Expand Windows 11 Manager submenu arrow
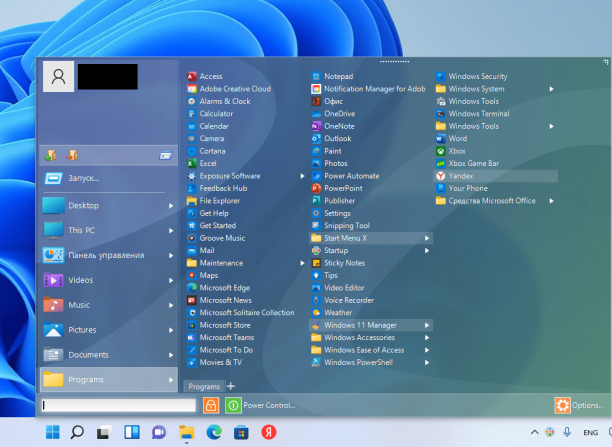Image resolution: width=612 pixels, height=447 pixels. click(x=427, y=325)
